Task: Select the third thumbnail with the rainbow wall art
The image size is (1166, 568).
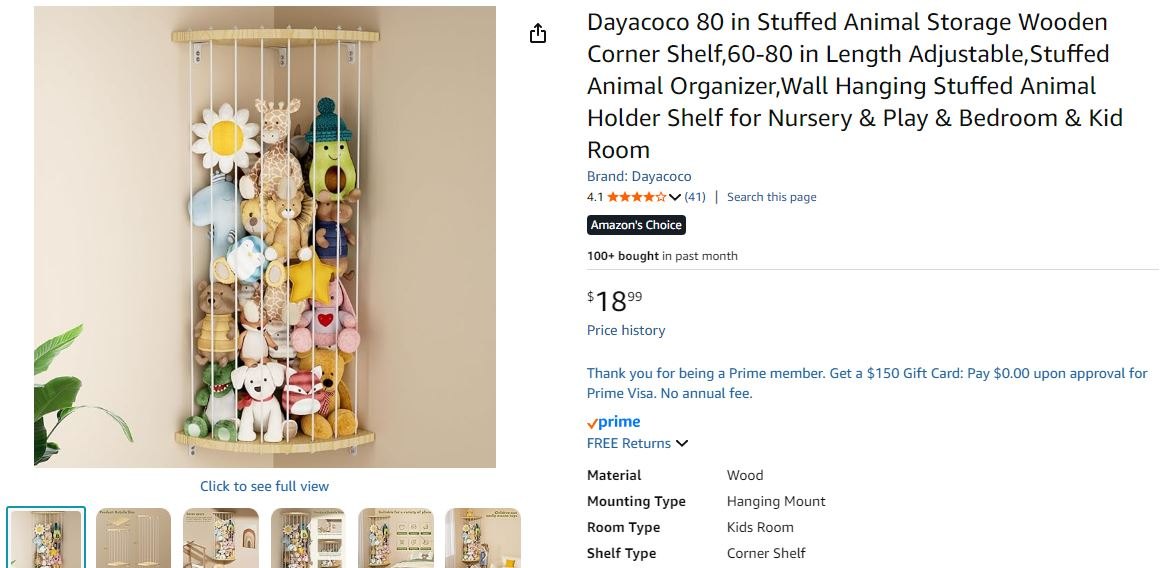Action: [221, 538]
